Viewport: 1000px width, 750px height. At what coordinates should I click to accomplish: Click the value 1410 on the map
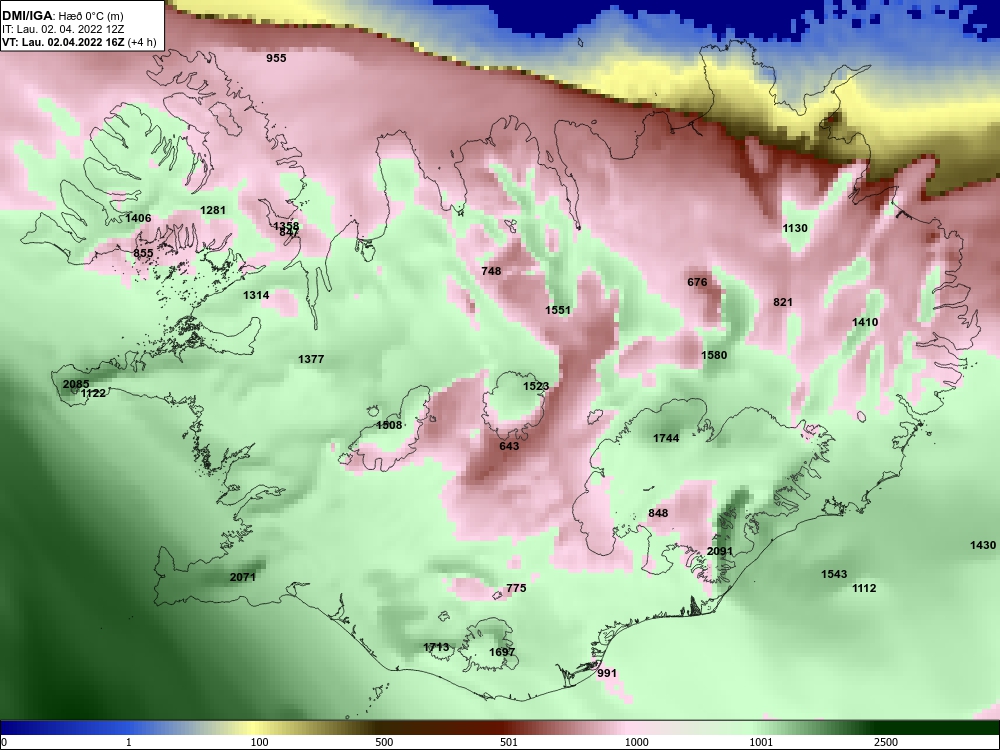pos(865,322)
